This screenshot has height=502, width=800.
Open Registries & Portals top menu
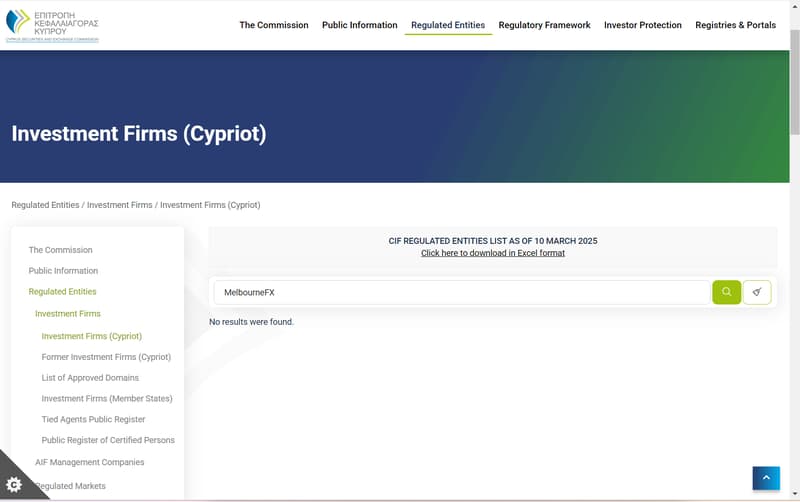point(735,25)
